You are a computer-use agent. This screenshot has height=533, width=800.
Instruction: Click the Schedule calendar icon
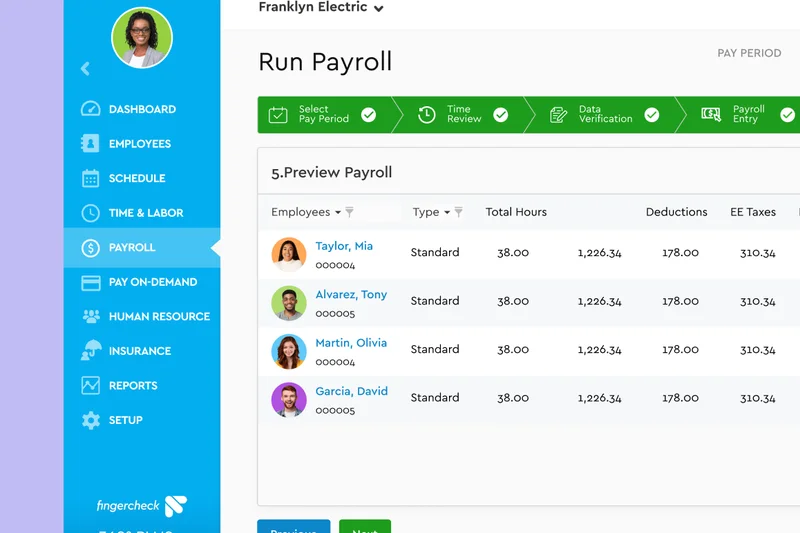click(91, 178)
